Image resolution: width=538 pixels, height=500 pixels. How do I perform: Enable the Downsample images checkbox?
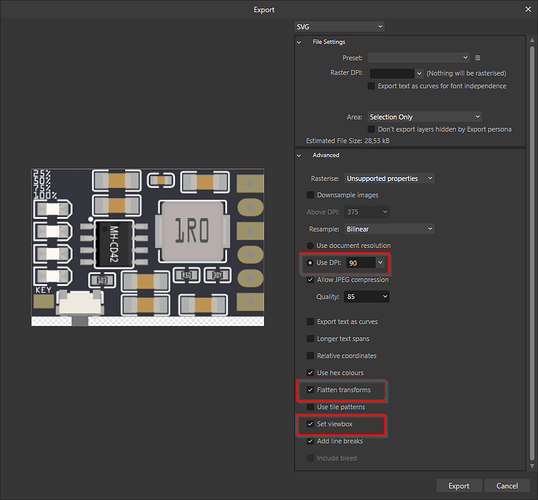(310, 195)
